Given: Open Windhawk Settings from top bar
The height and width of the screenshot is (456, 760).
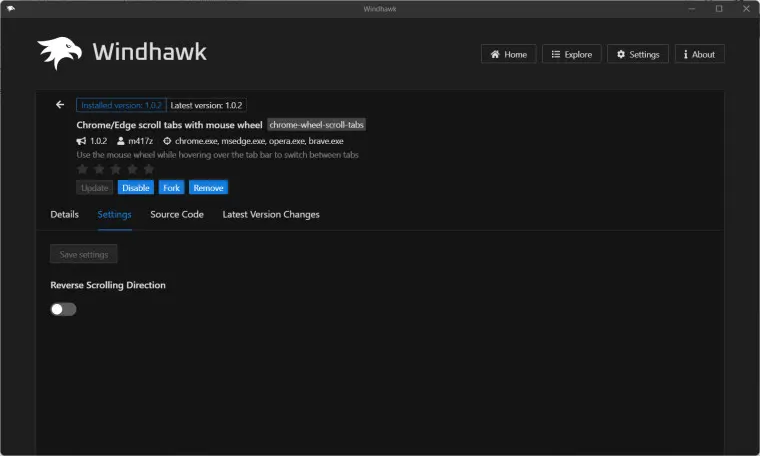Looking at the screenshot, I should 638,54.
